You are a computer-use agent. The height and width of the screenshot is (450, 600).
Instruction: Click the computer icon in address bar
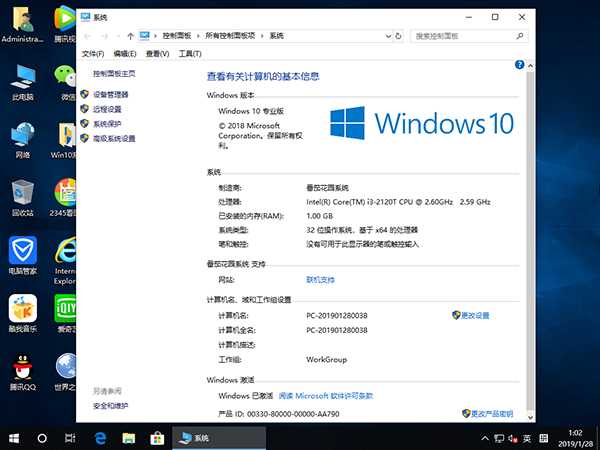click(x=144, y=36)
